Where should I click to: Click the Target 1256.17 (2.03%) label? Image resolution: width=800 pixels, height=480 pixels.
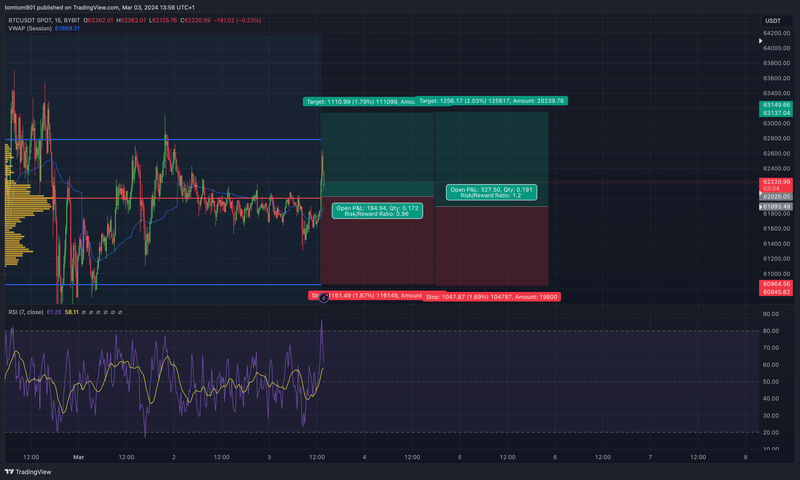click(x=492, y=101)
